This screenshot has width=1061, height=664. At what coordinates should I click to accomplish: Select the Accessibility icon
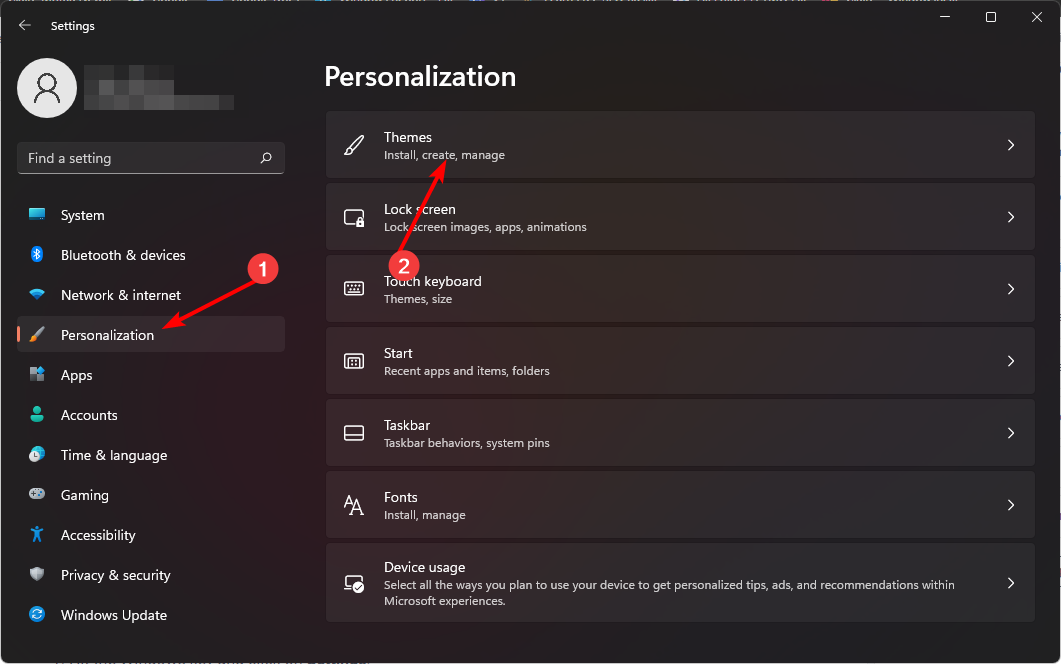click(37, 535)
